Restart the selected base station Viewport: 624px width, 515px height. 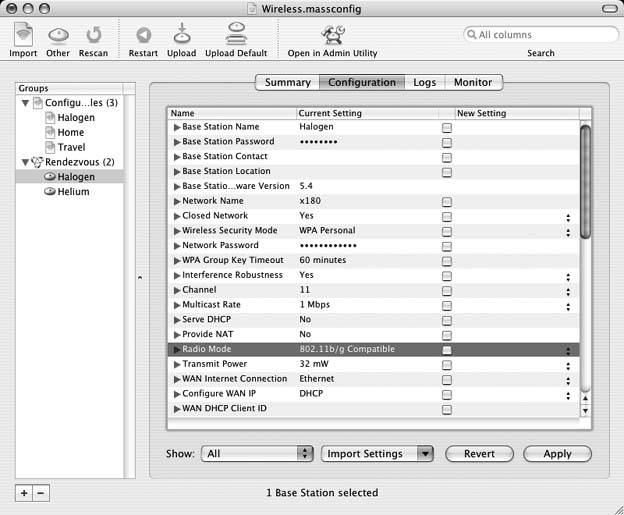coord(143,37)
